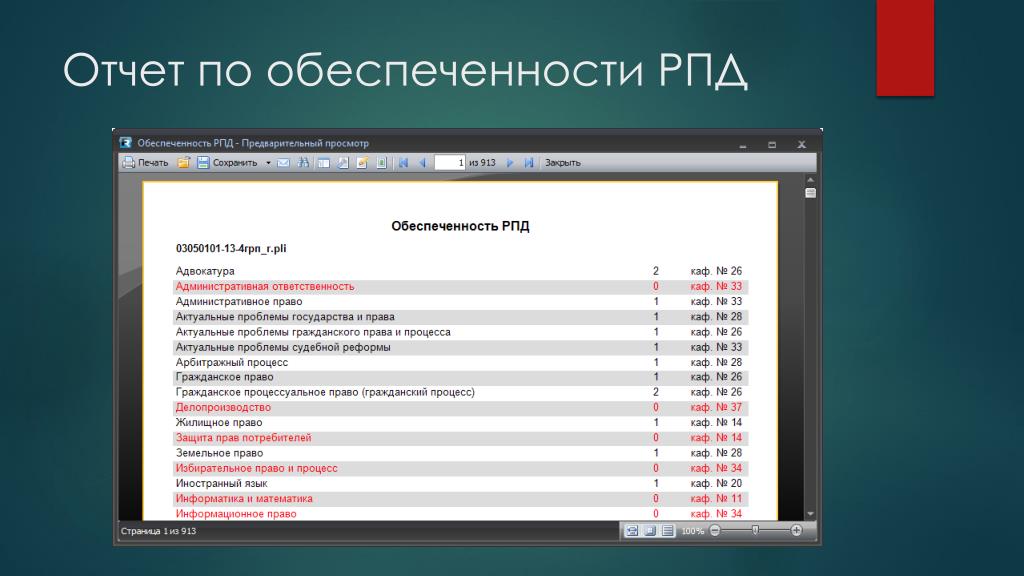Viewport: 1024px width, 576px height.
Task: Open report file via folder icon
Action: coord(184,163)
